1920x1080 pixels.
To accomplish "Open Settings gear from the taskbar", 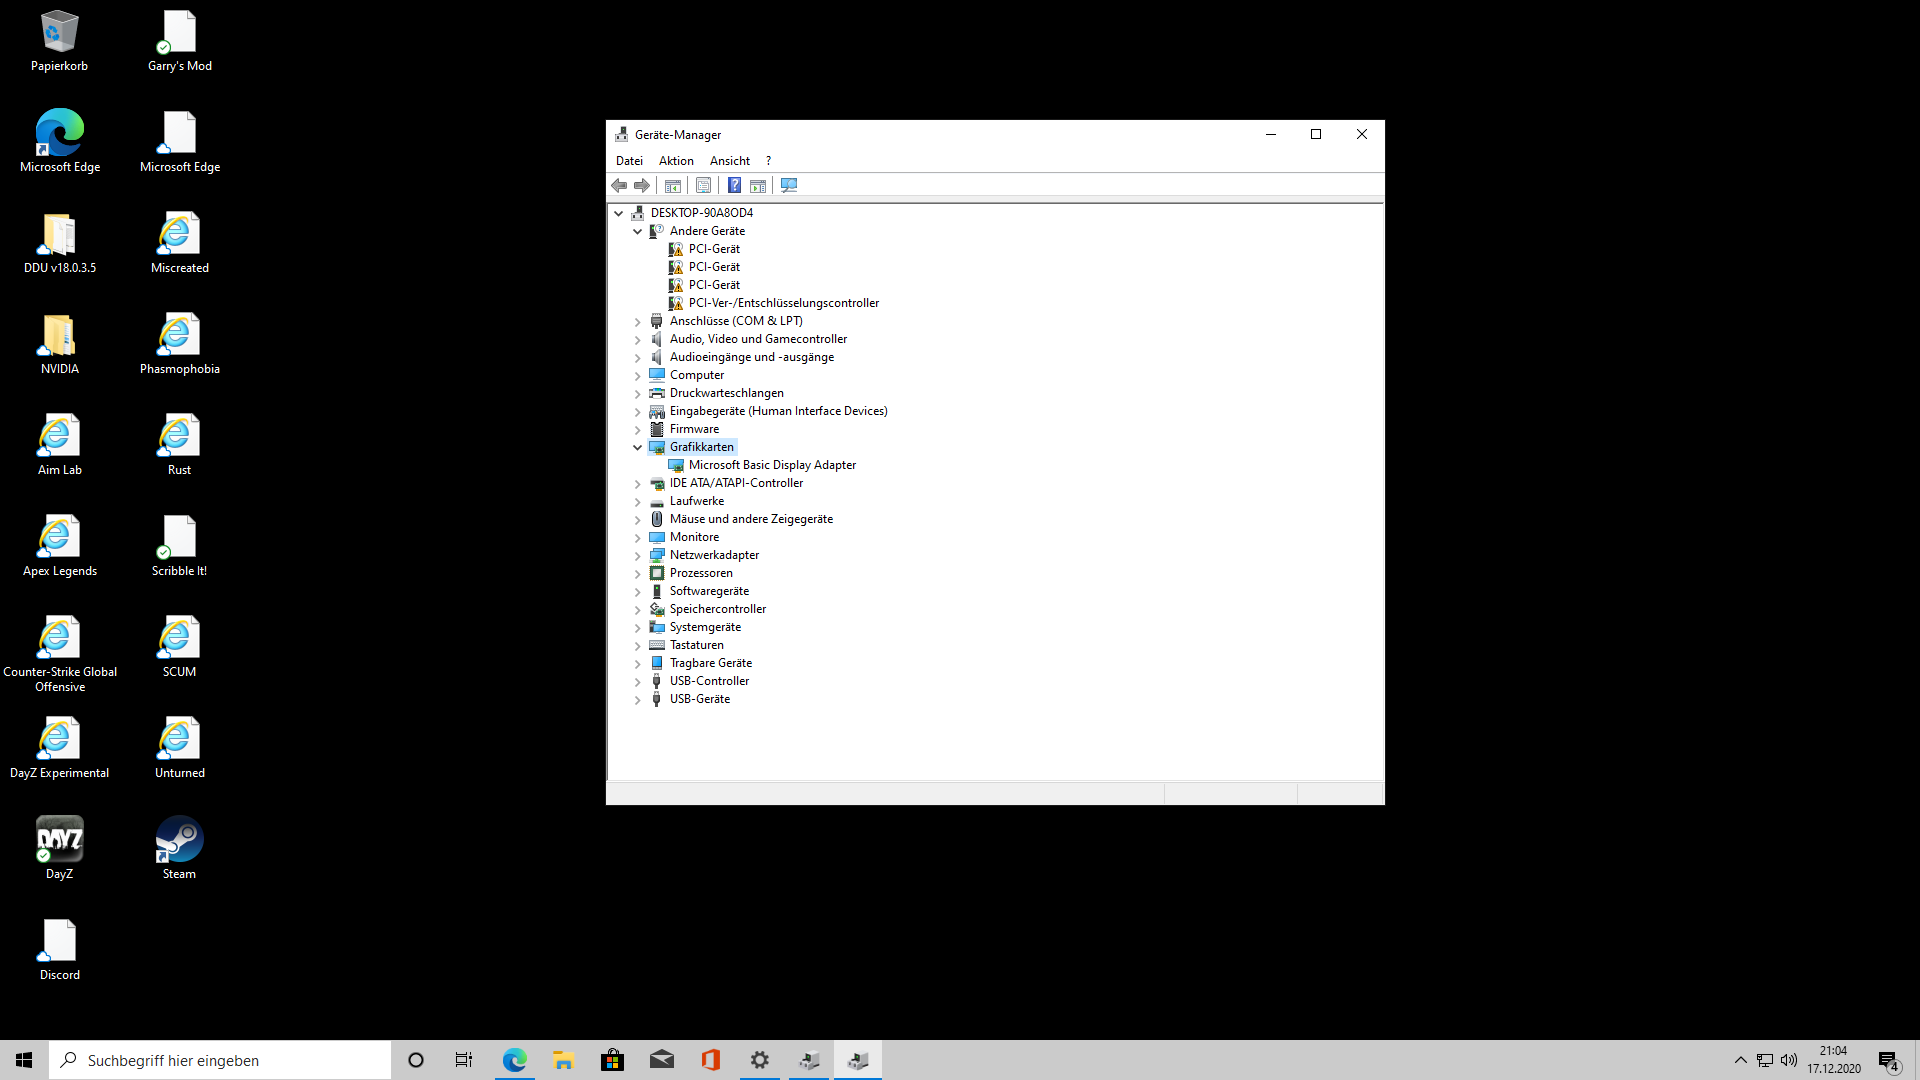I will (760, 1060).
